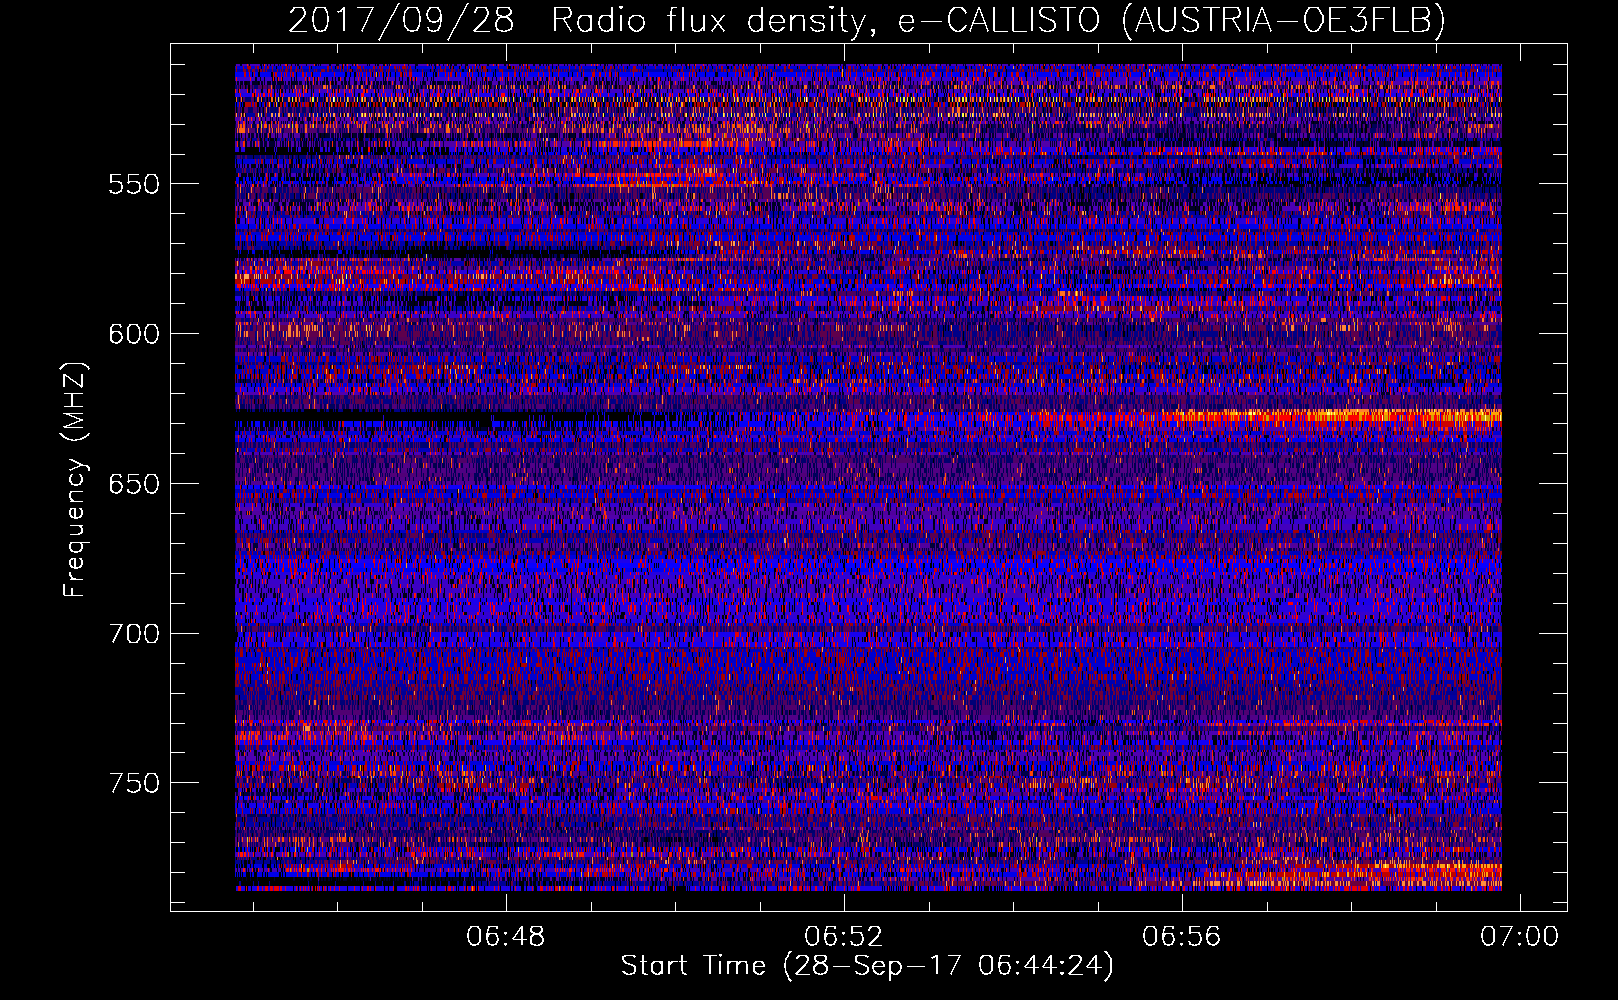Select the 550 frequency axis label

[134, 184]
